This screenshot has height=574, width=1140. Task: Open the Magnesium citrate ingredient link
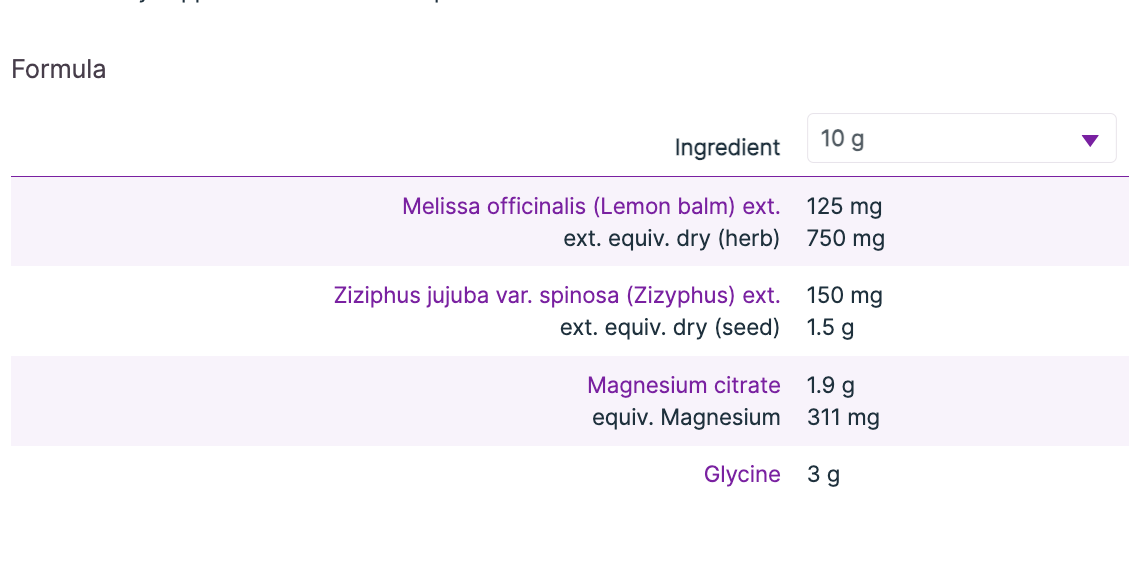684,386
